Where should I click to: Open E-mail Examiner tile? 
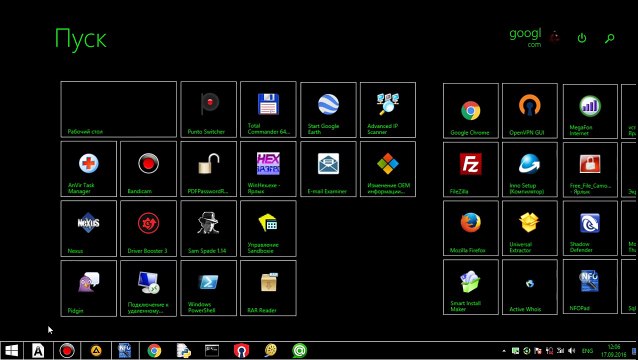tap(328, 169)
